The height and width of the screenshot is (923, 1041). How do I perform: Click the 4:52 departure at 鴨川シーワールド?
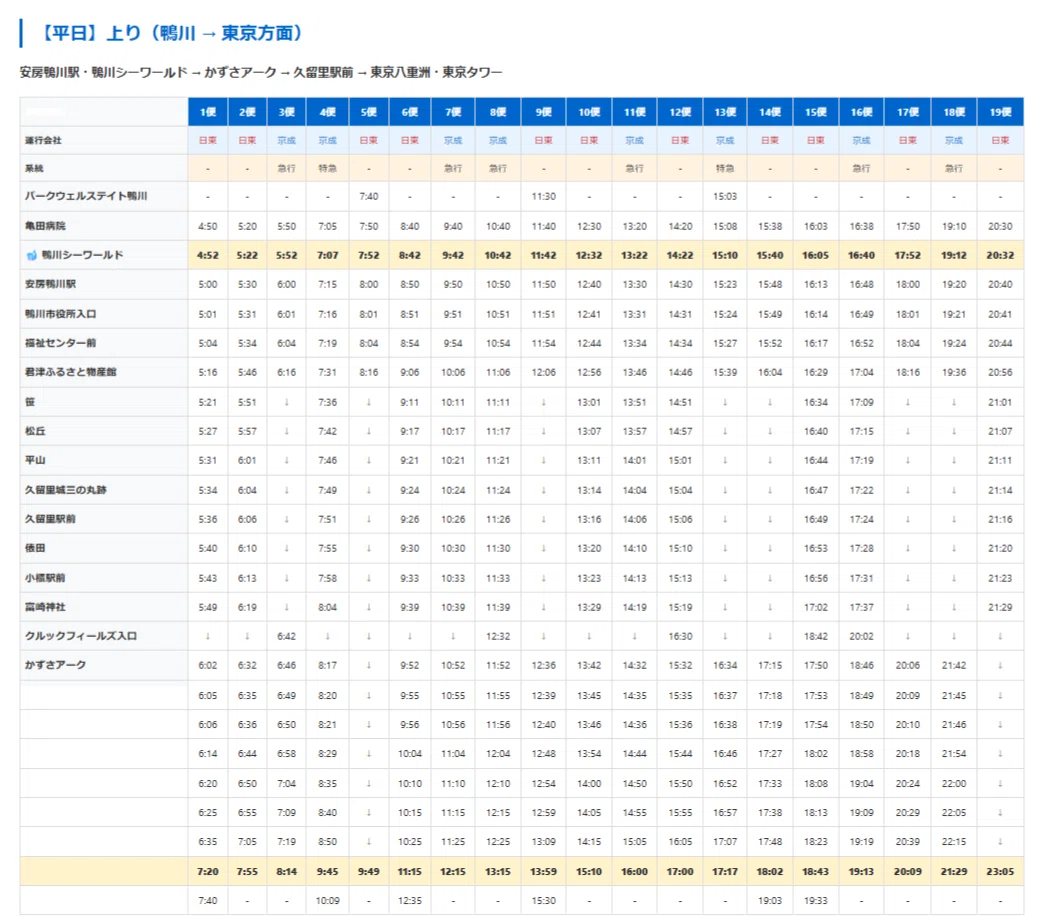(x=208, y=256)
